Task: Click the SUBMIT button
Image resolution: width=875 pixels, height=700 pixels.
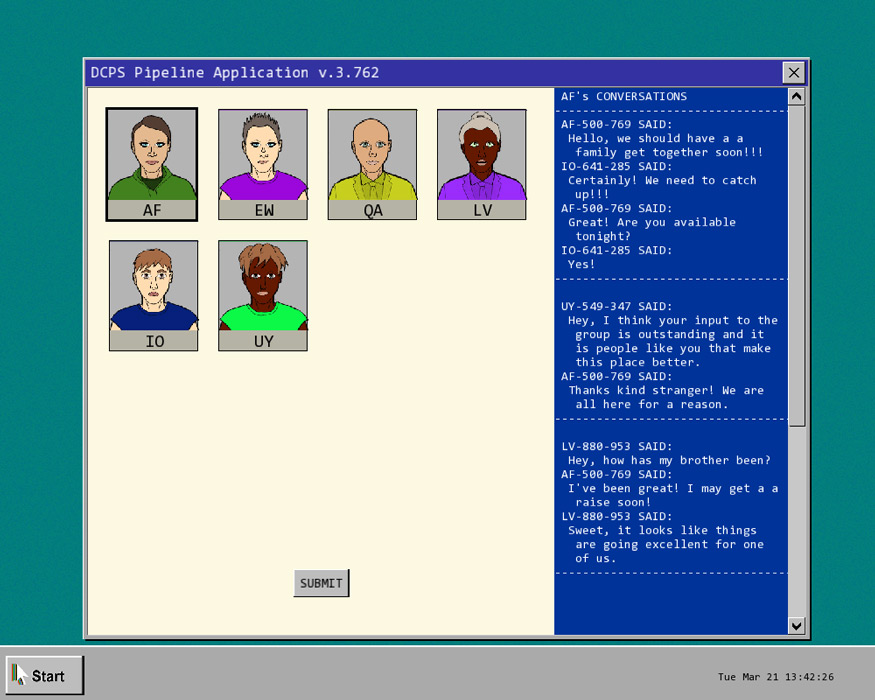Action: click(x=321, y=583)
